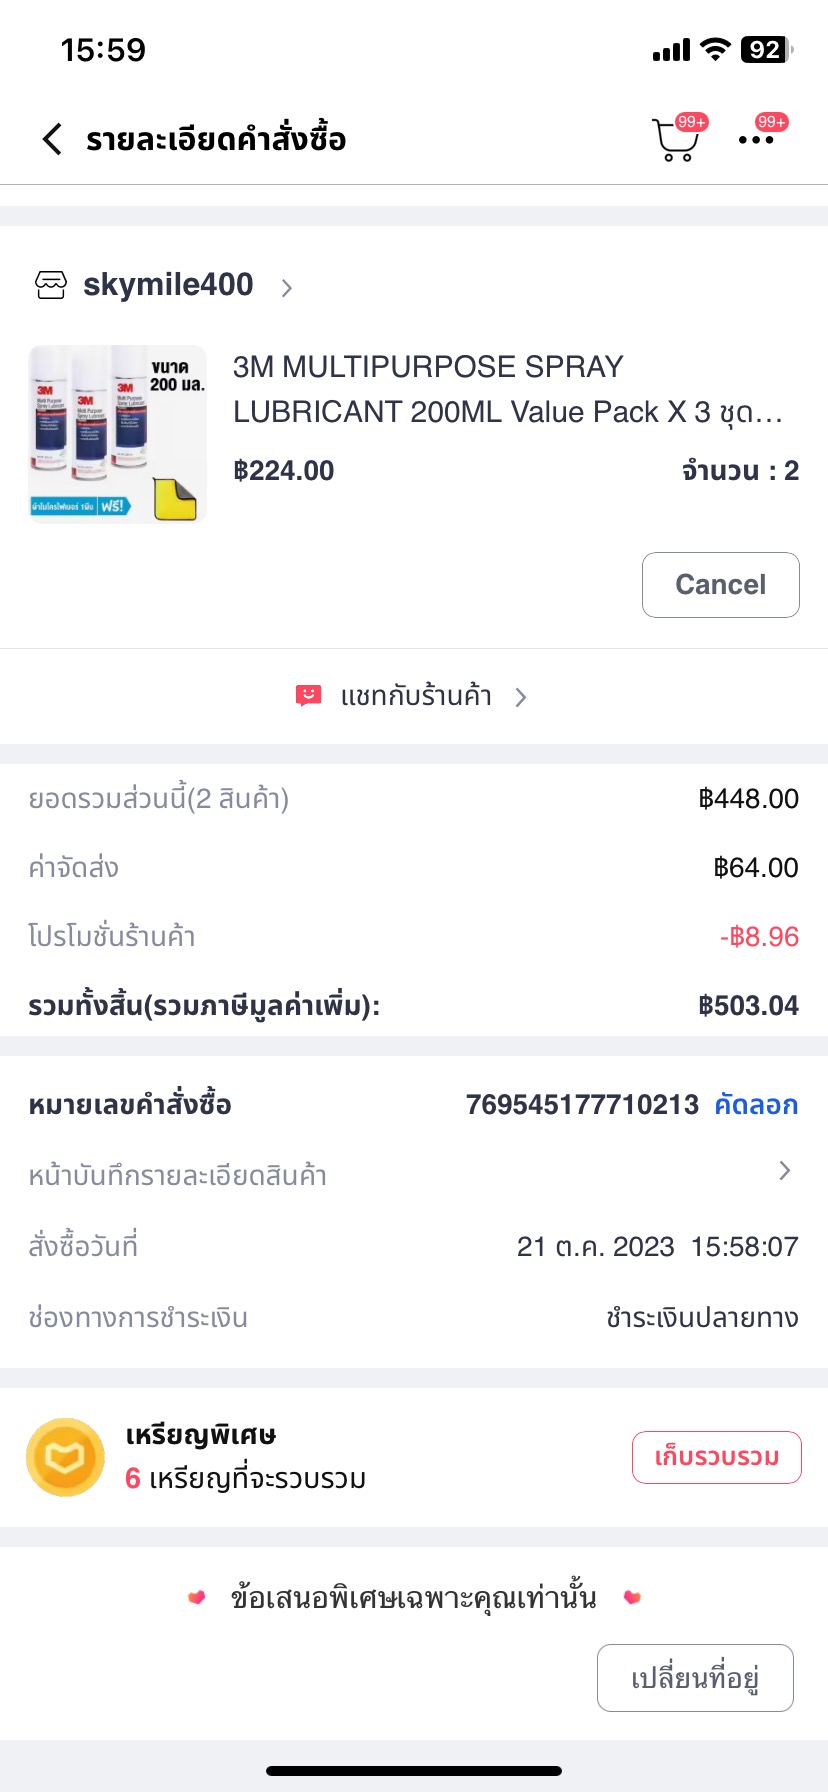The width and height of the screenshot is (828, 1792).
Task: Tap chevron next to แชทกับร้านค้า
Action: [x=521, y=697]
